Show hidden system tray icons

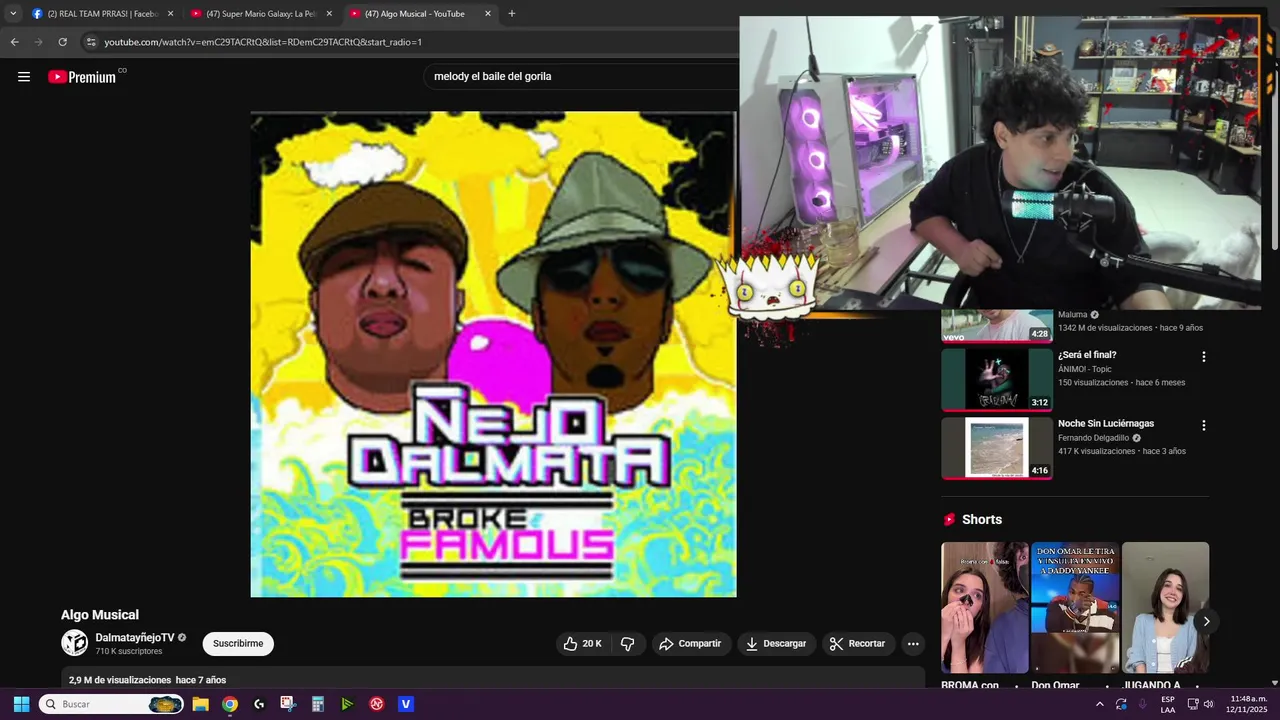[1100, 704]
